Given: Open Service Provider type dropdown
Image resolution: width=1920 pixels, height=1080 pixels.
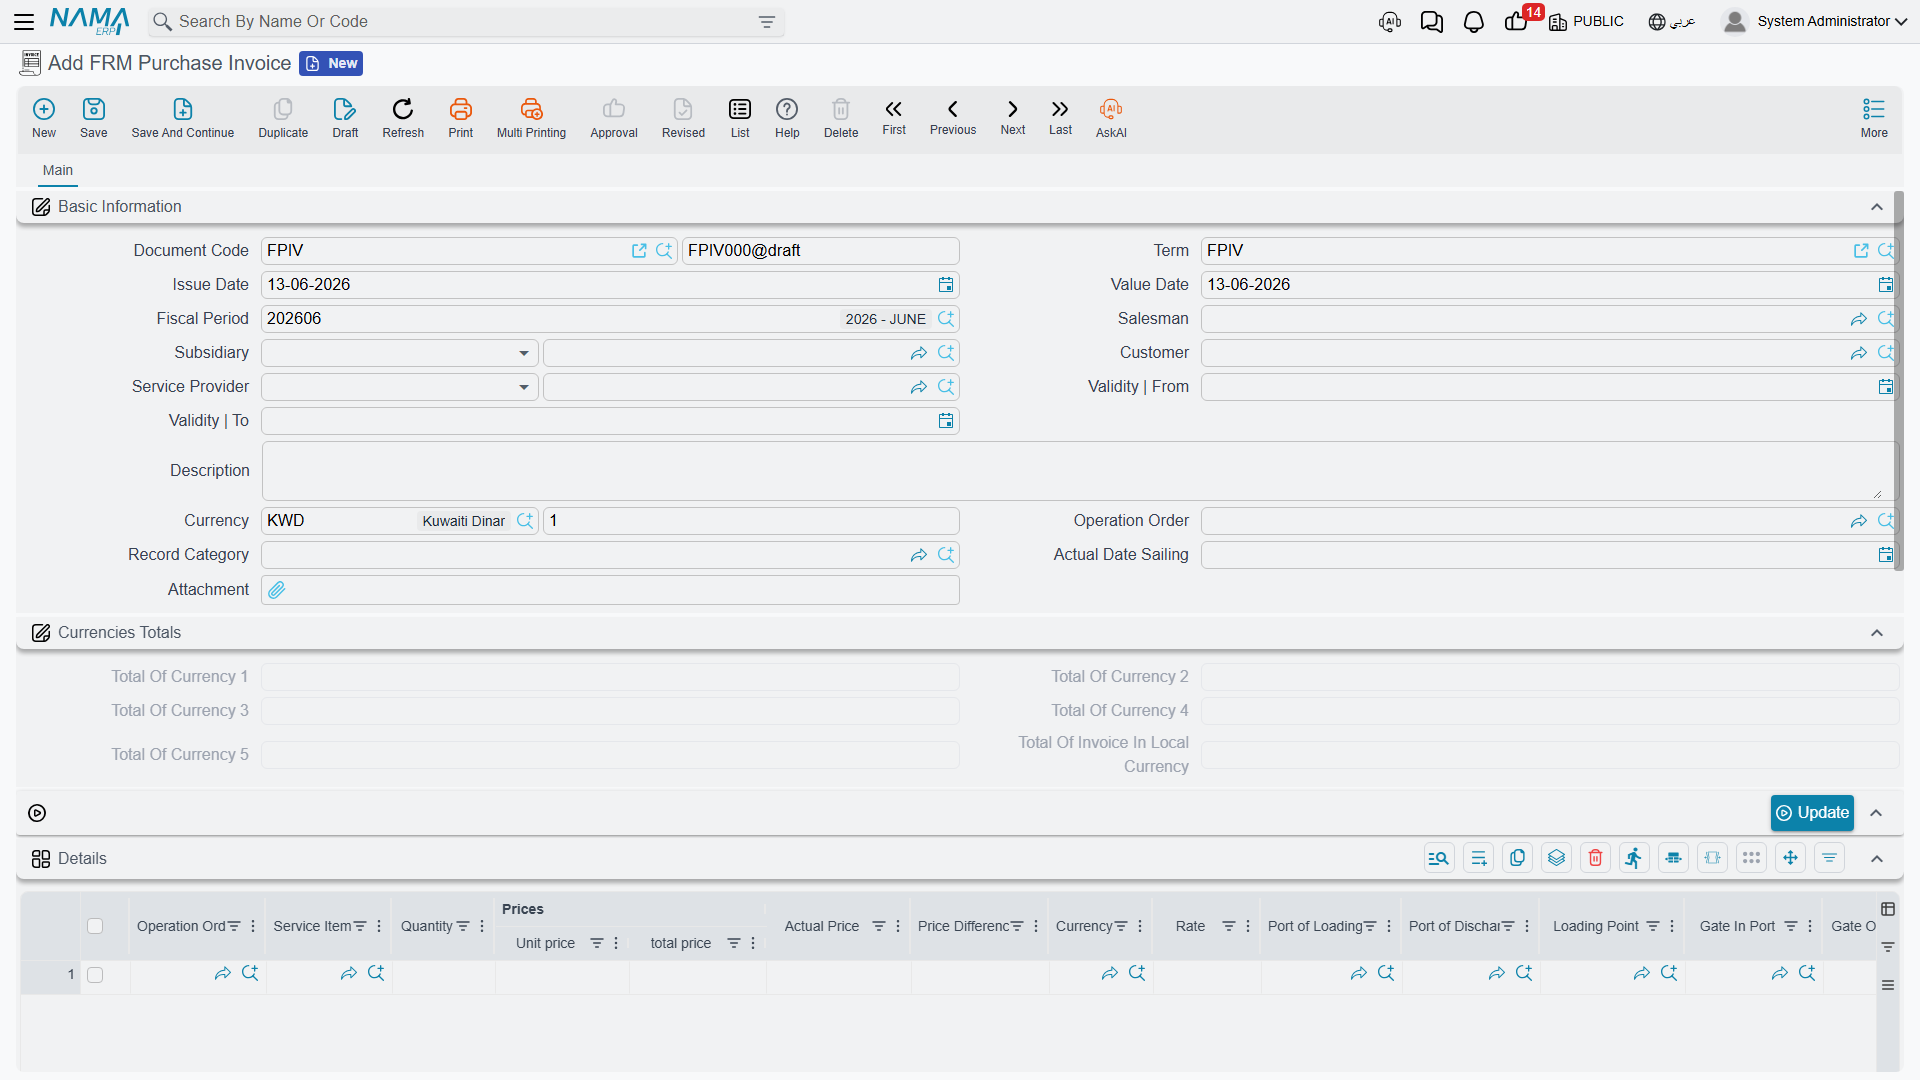Looking at the screenshot, I should click(x=524, y=387).
